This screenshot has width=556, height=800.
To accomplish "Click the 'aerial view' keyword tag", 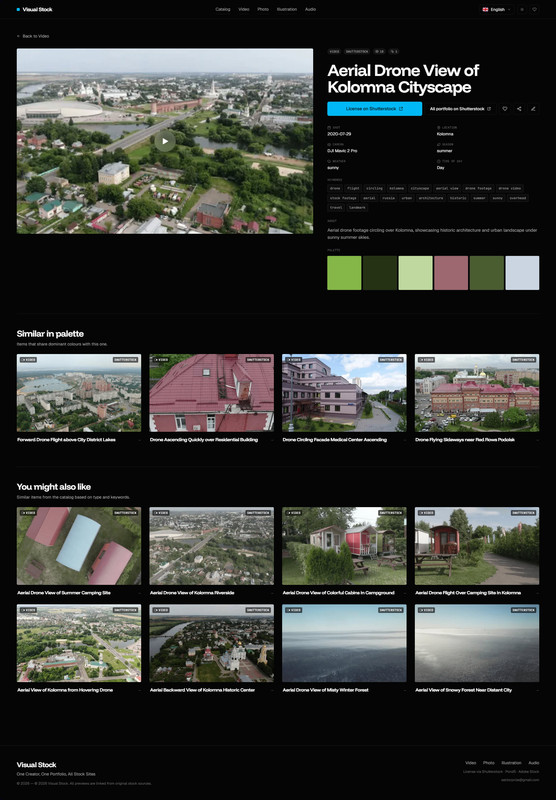I will pos(447,188).
